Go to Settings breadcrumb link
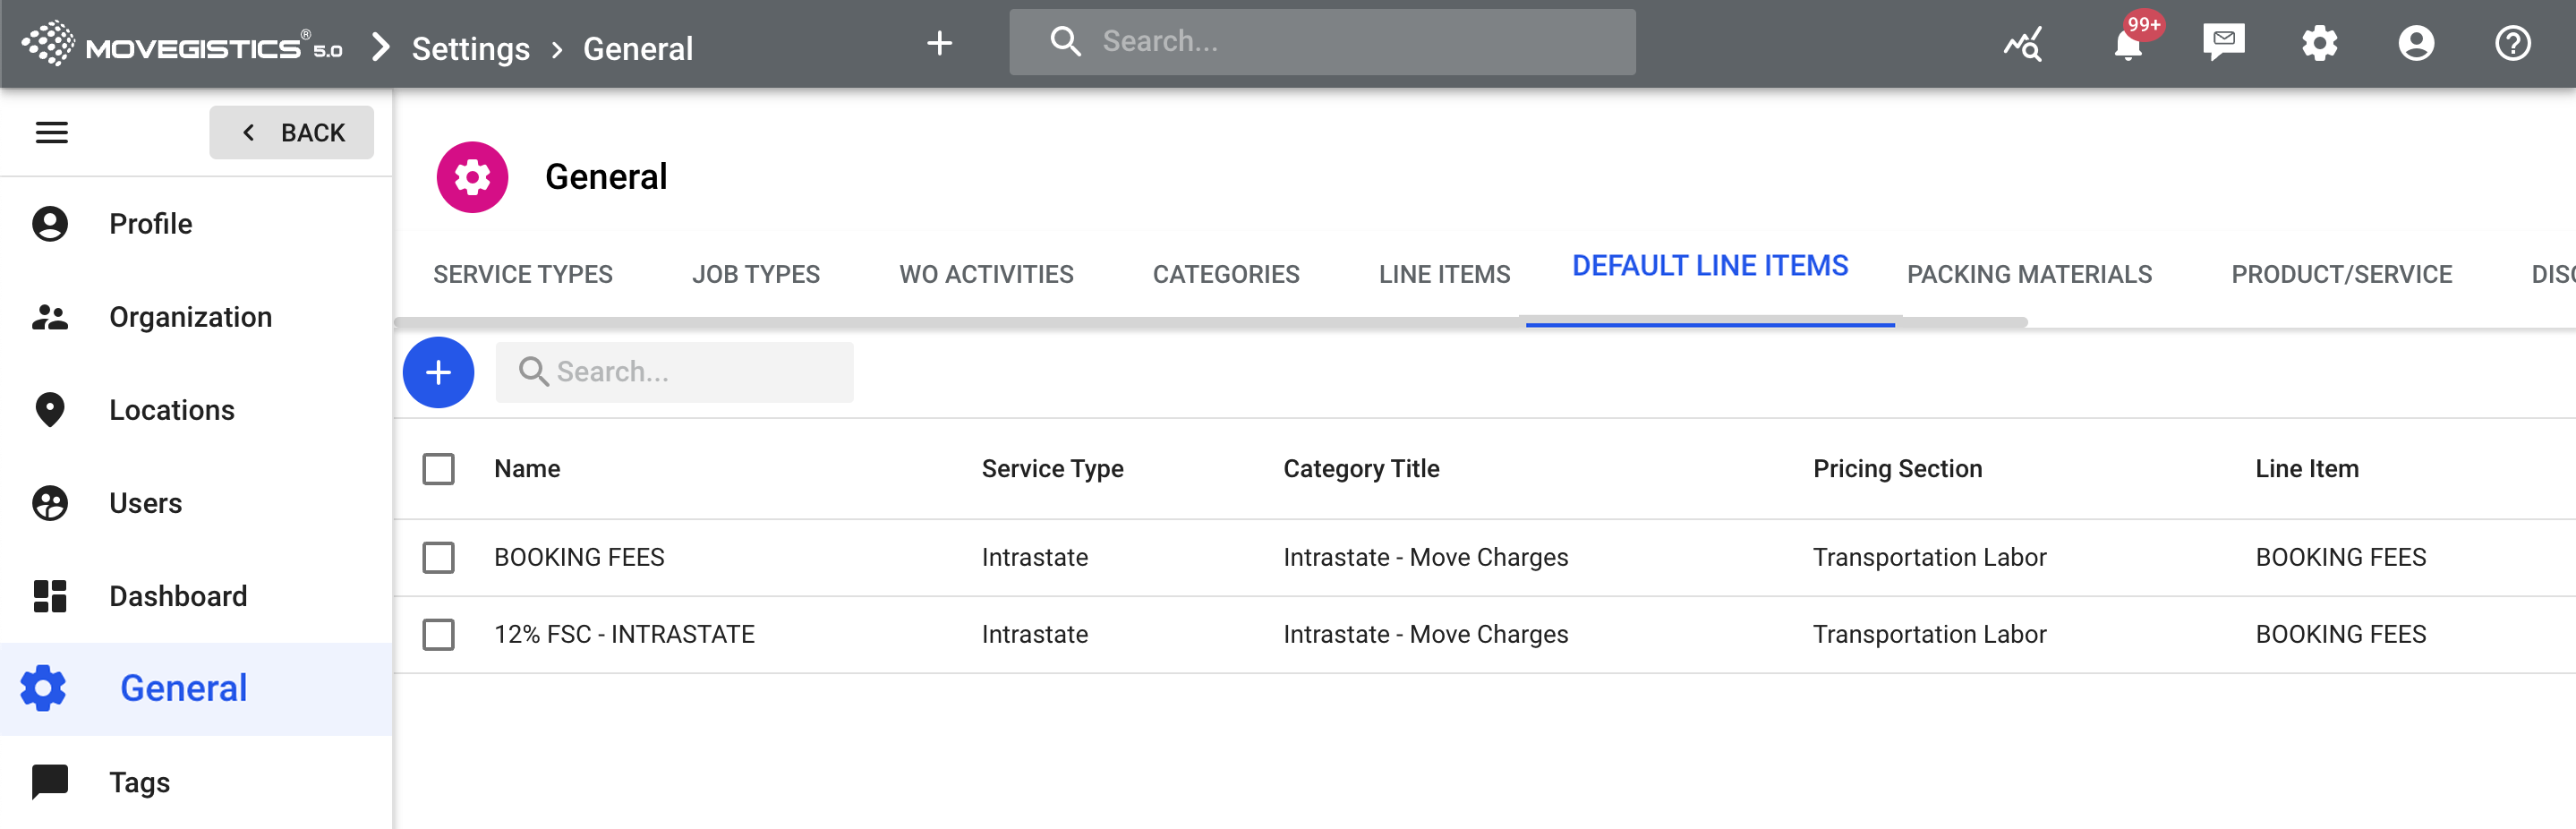The width and height of the screenshot is (2576, 829). click(x=470, y=48)
